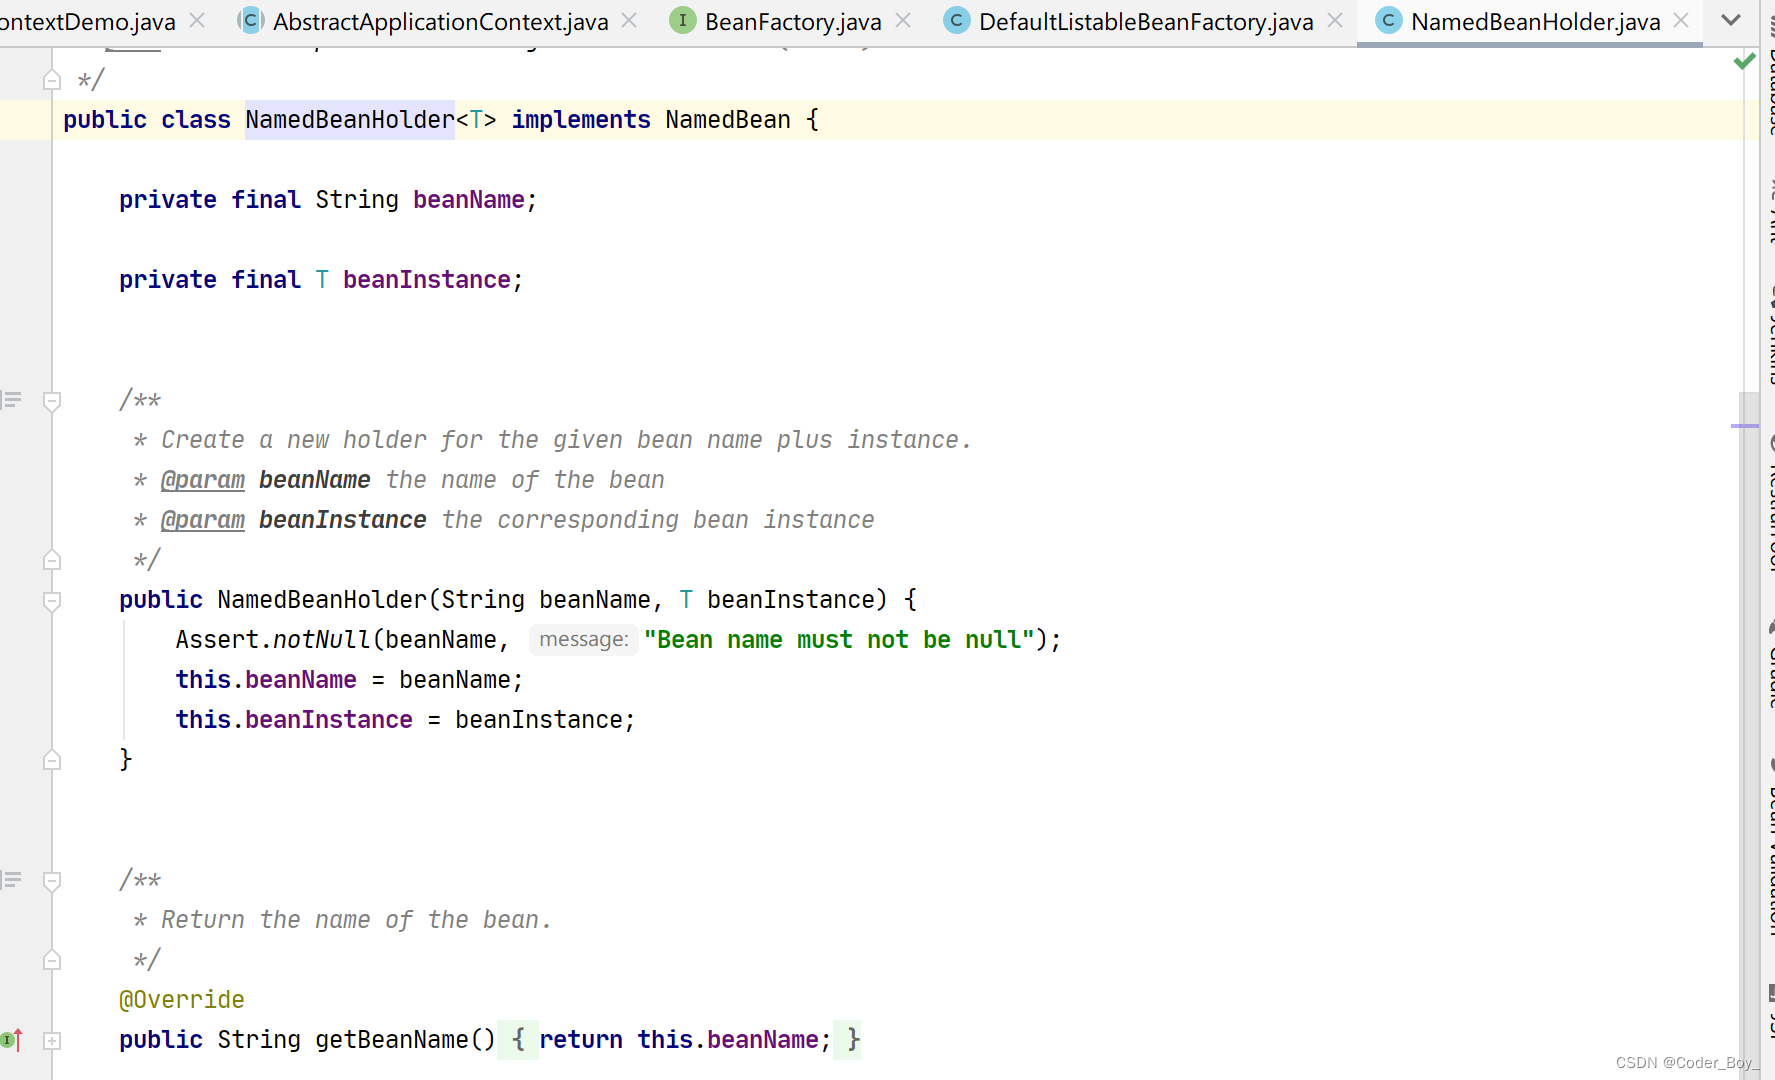Click the interface icon on BeanFactory.java tab
The image size is (1775, 1080).
pyautogui.click(x=683, y=20)
